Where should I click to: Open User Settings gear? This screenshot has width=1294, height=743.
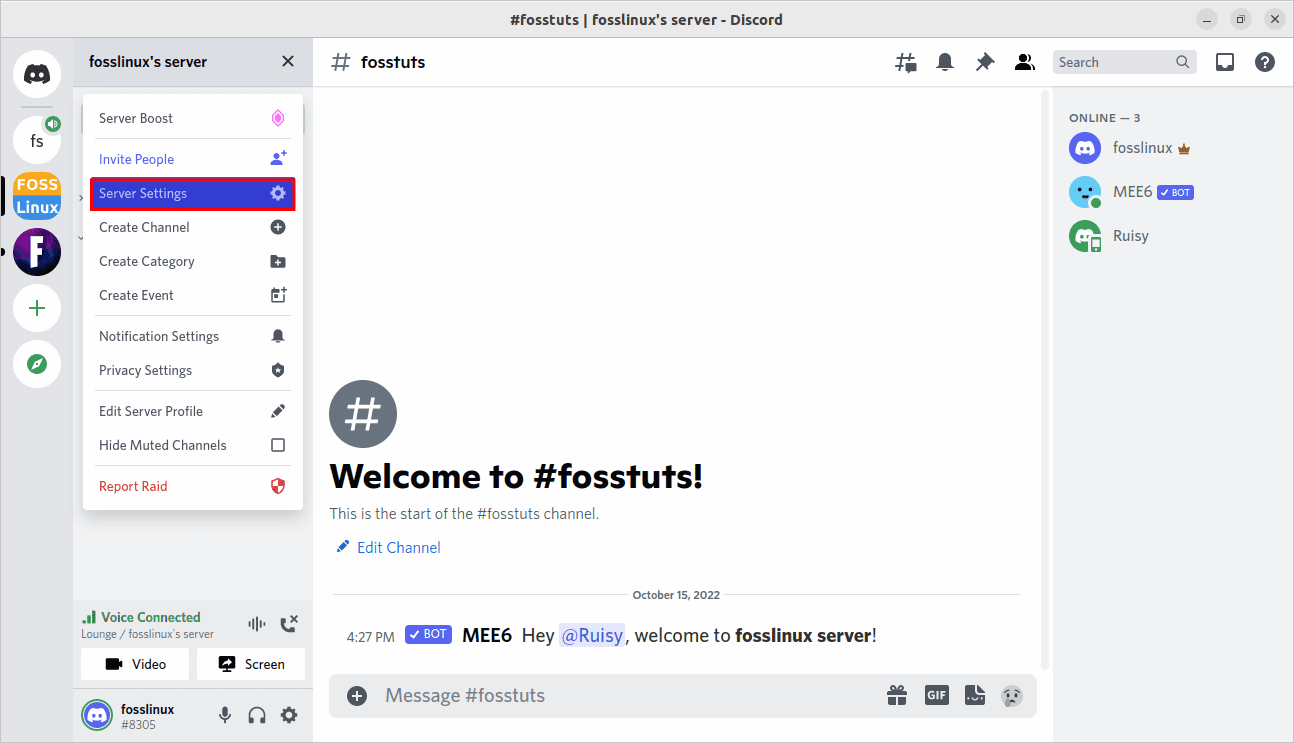coord(289,715)
